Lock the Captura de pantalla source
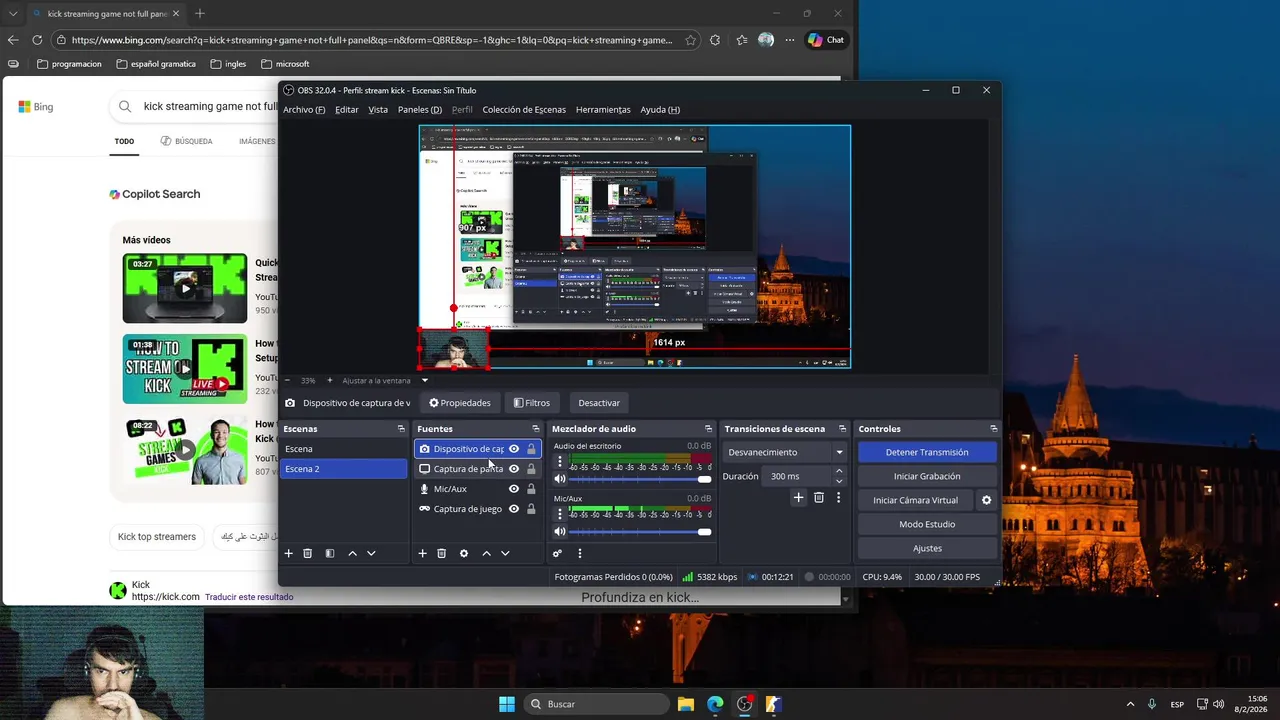 (x=531, y=469)
